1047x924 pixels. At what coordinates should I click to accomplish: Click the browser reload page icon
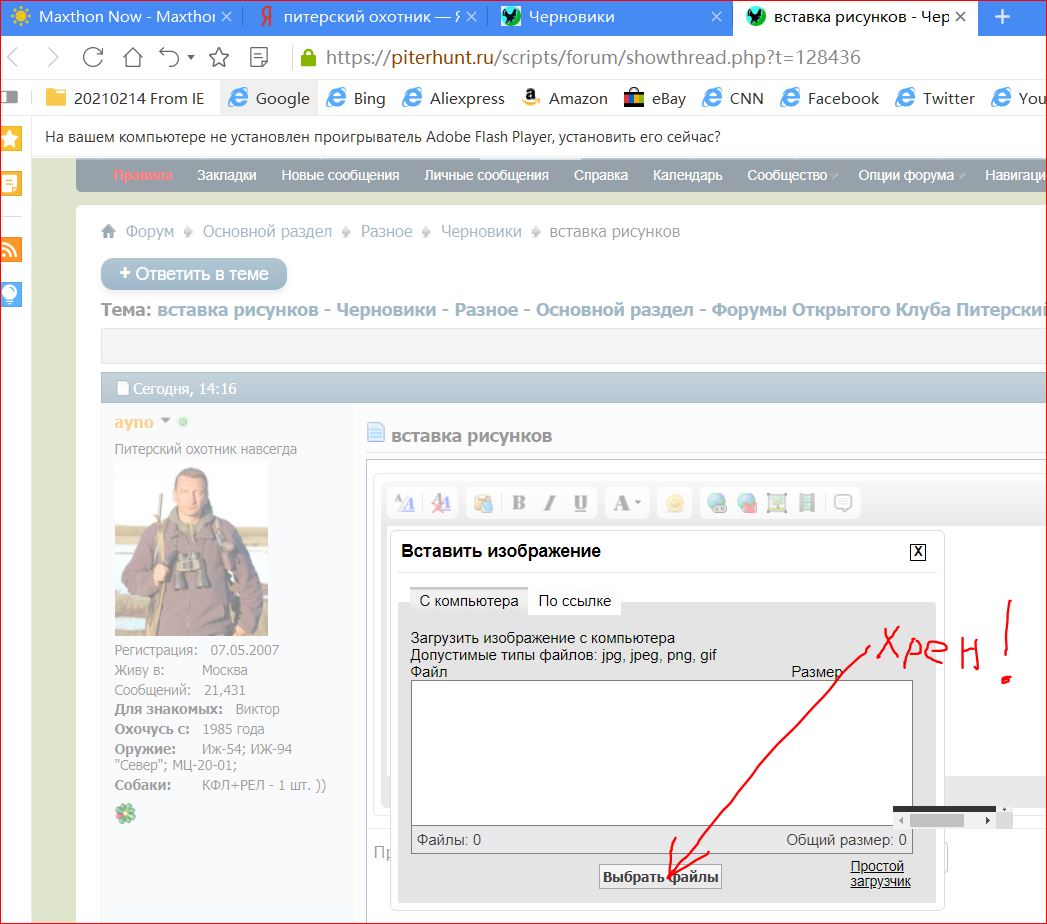click(93, 57)
